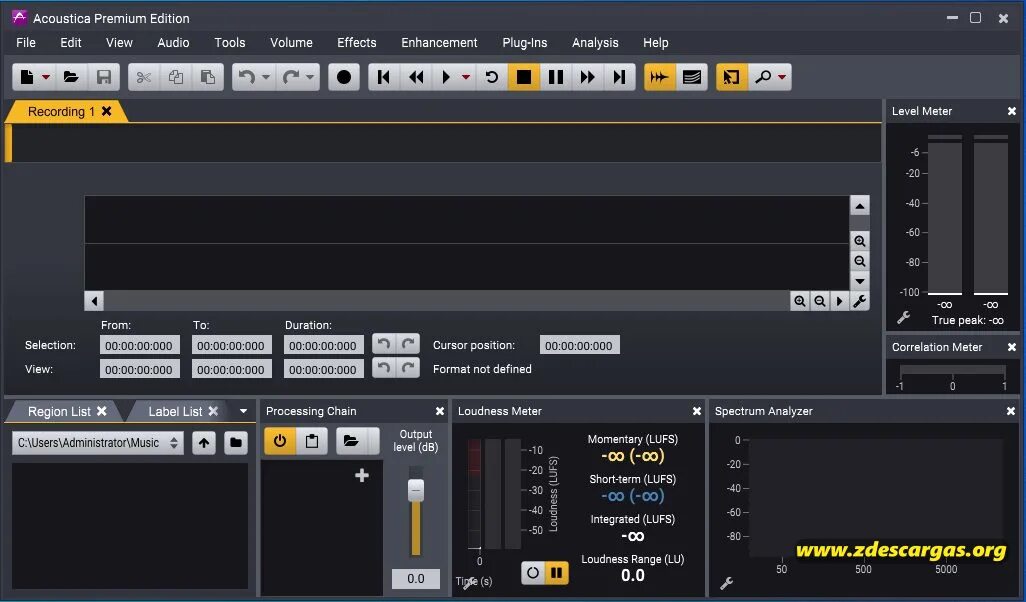Select the selection cursor tool
1026x602 pixels.
(x=732, y=77)
